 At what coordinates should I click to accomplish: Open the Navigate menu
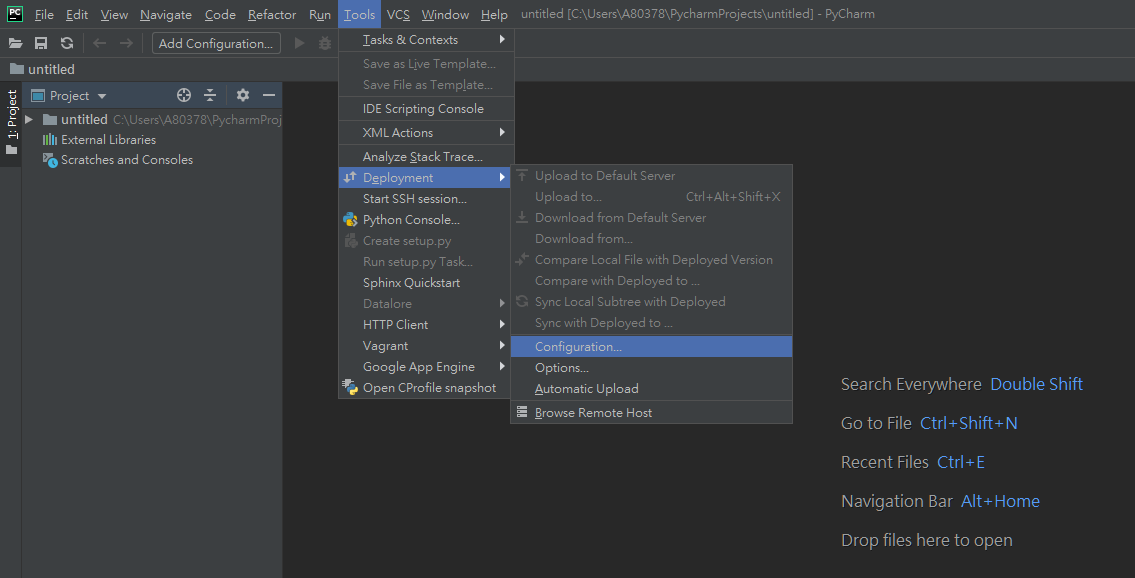[166, 14]
